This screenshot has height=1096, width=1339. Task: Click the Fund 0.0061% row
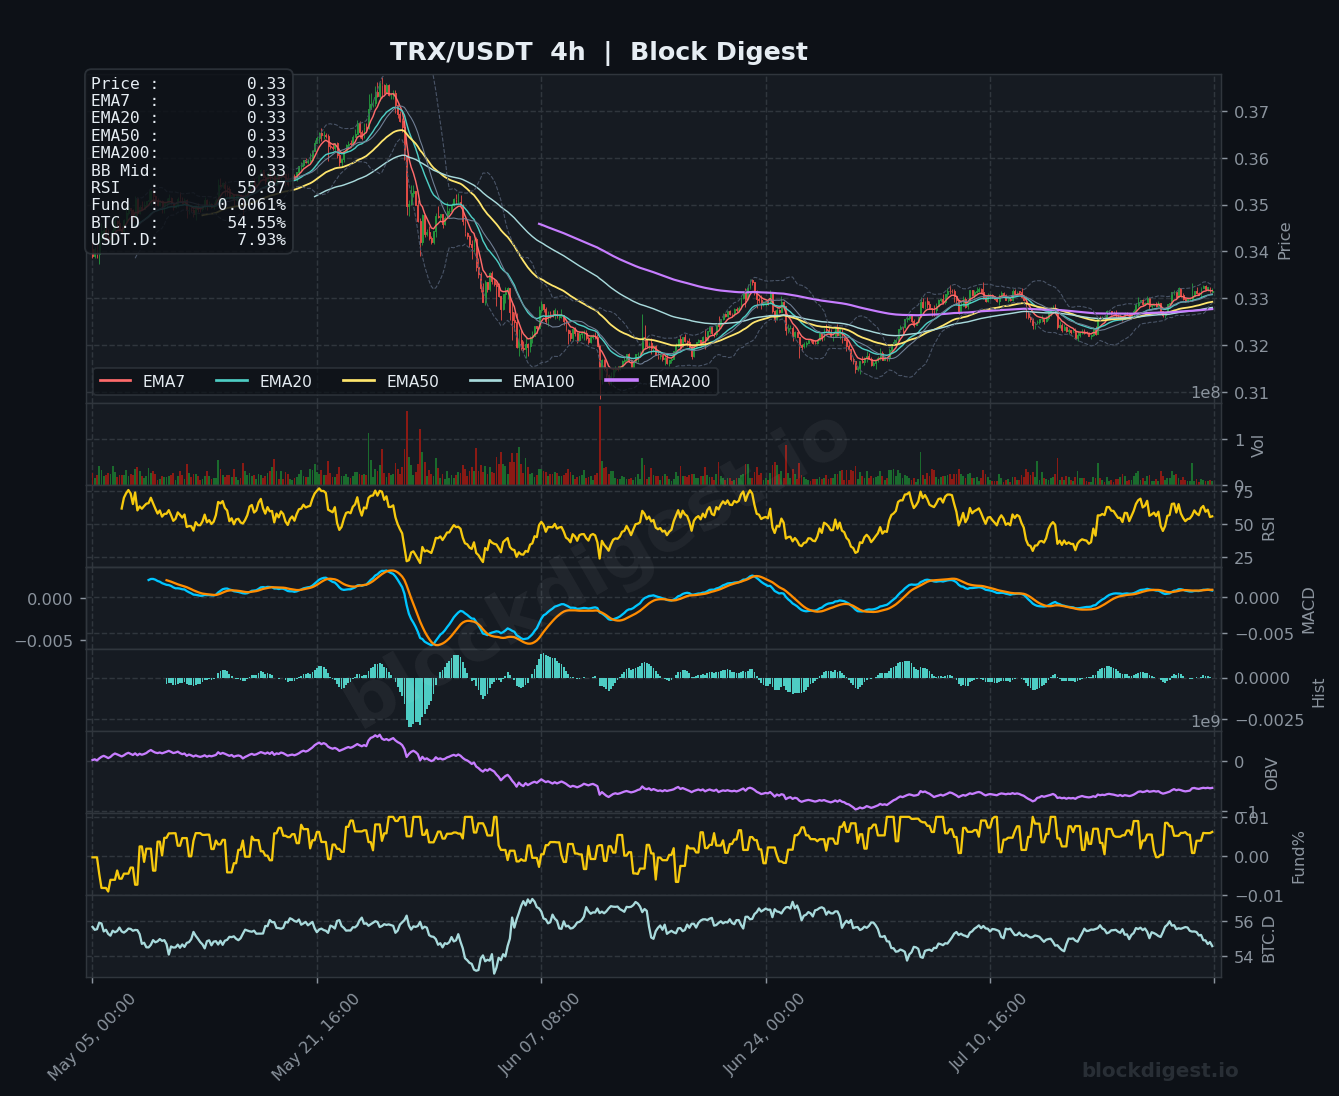(188, 205)
